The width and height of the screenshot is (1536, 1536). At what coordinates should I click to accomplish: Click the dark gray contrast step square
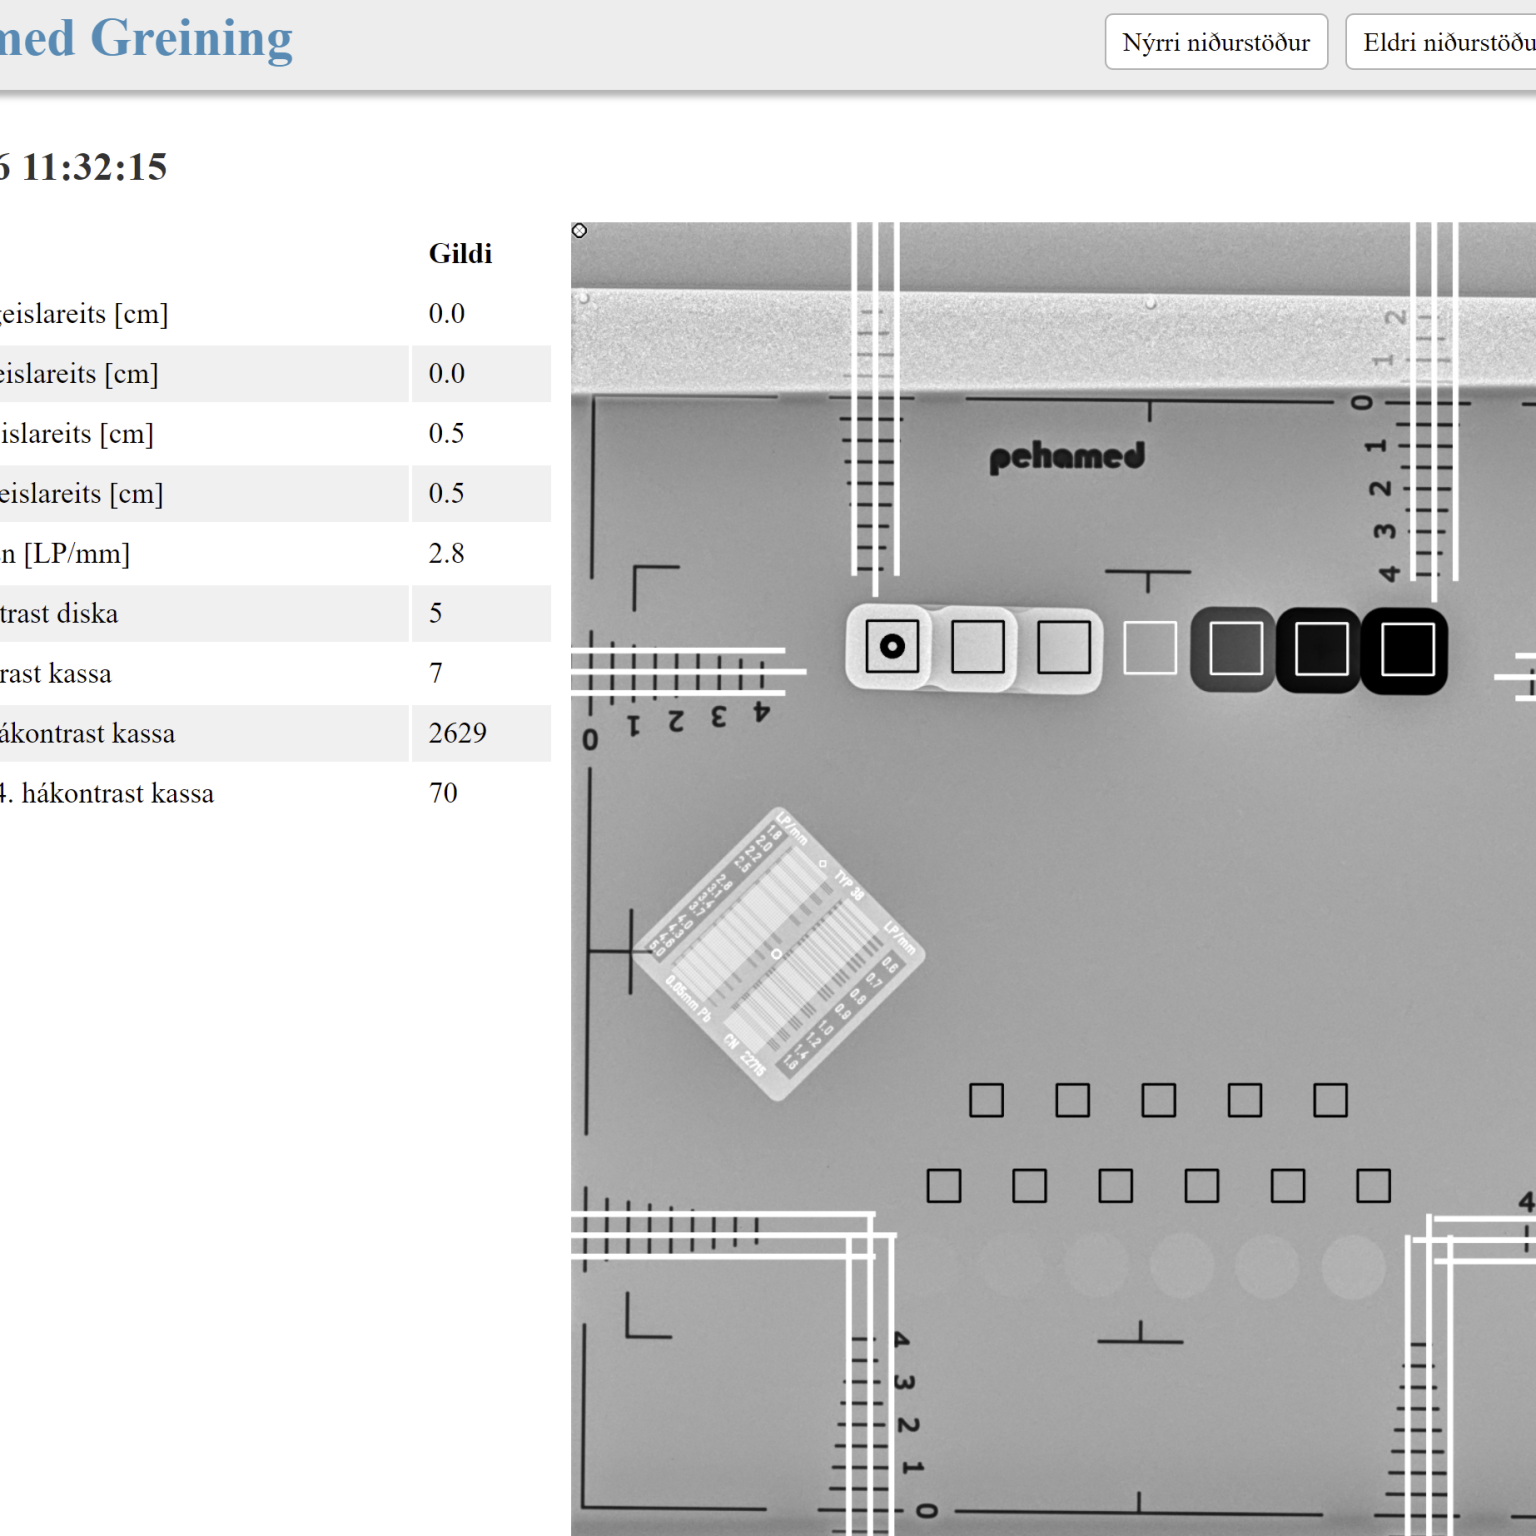1235,649
